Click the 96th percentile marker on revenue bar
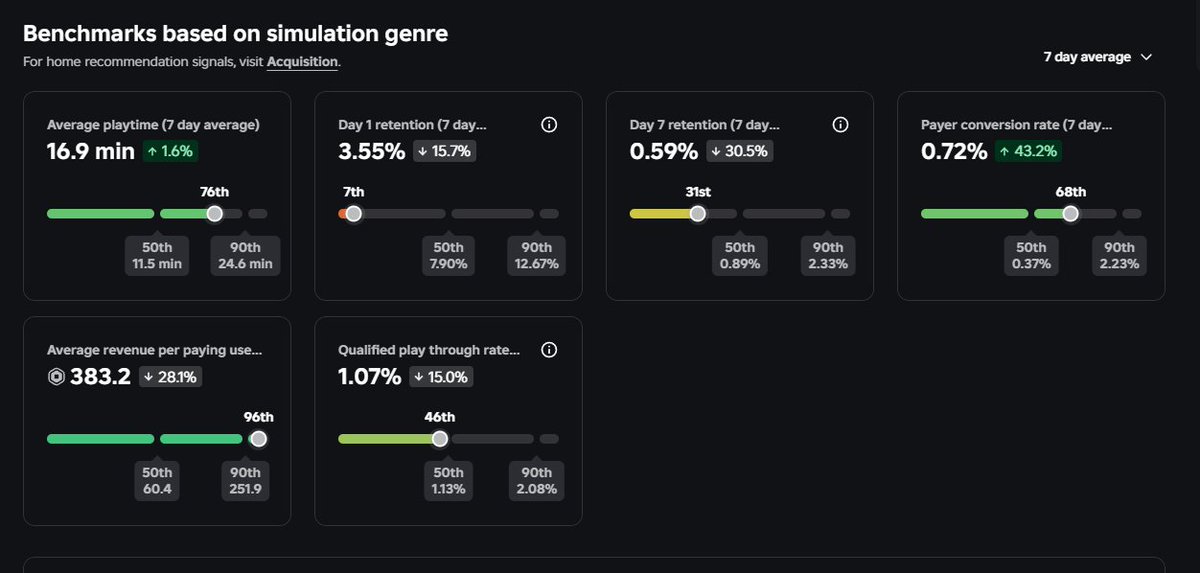 (x=258, y=438)
